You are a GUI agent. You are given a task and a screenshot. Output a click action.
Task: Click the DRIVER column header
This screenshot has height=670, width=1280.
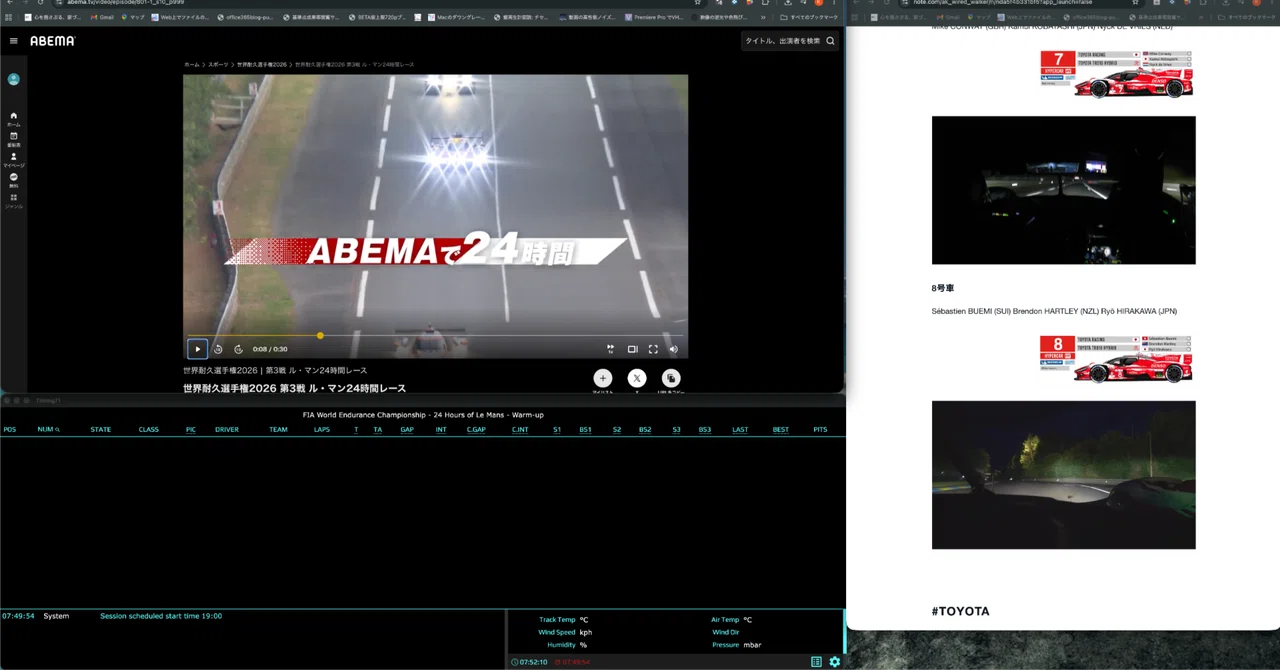pyautogui.click(x=227, y=429)
